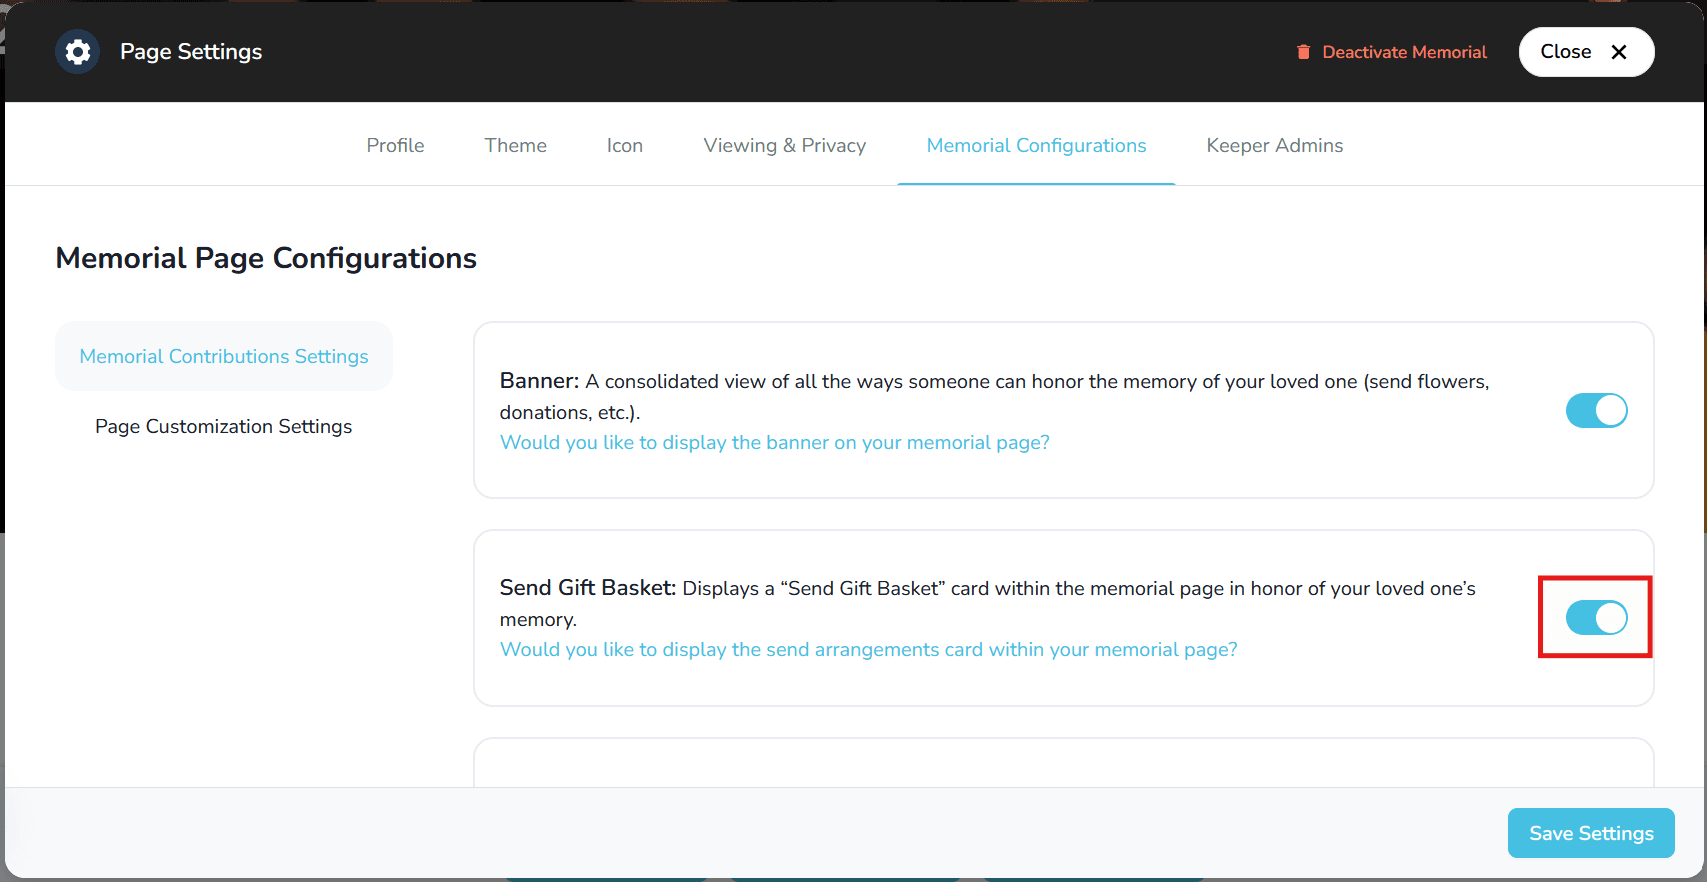
Task: Disable the Send Gift Basket toggle
Action: point(1596,618)
